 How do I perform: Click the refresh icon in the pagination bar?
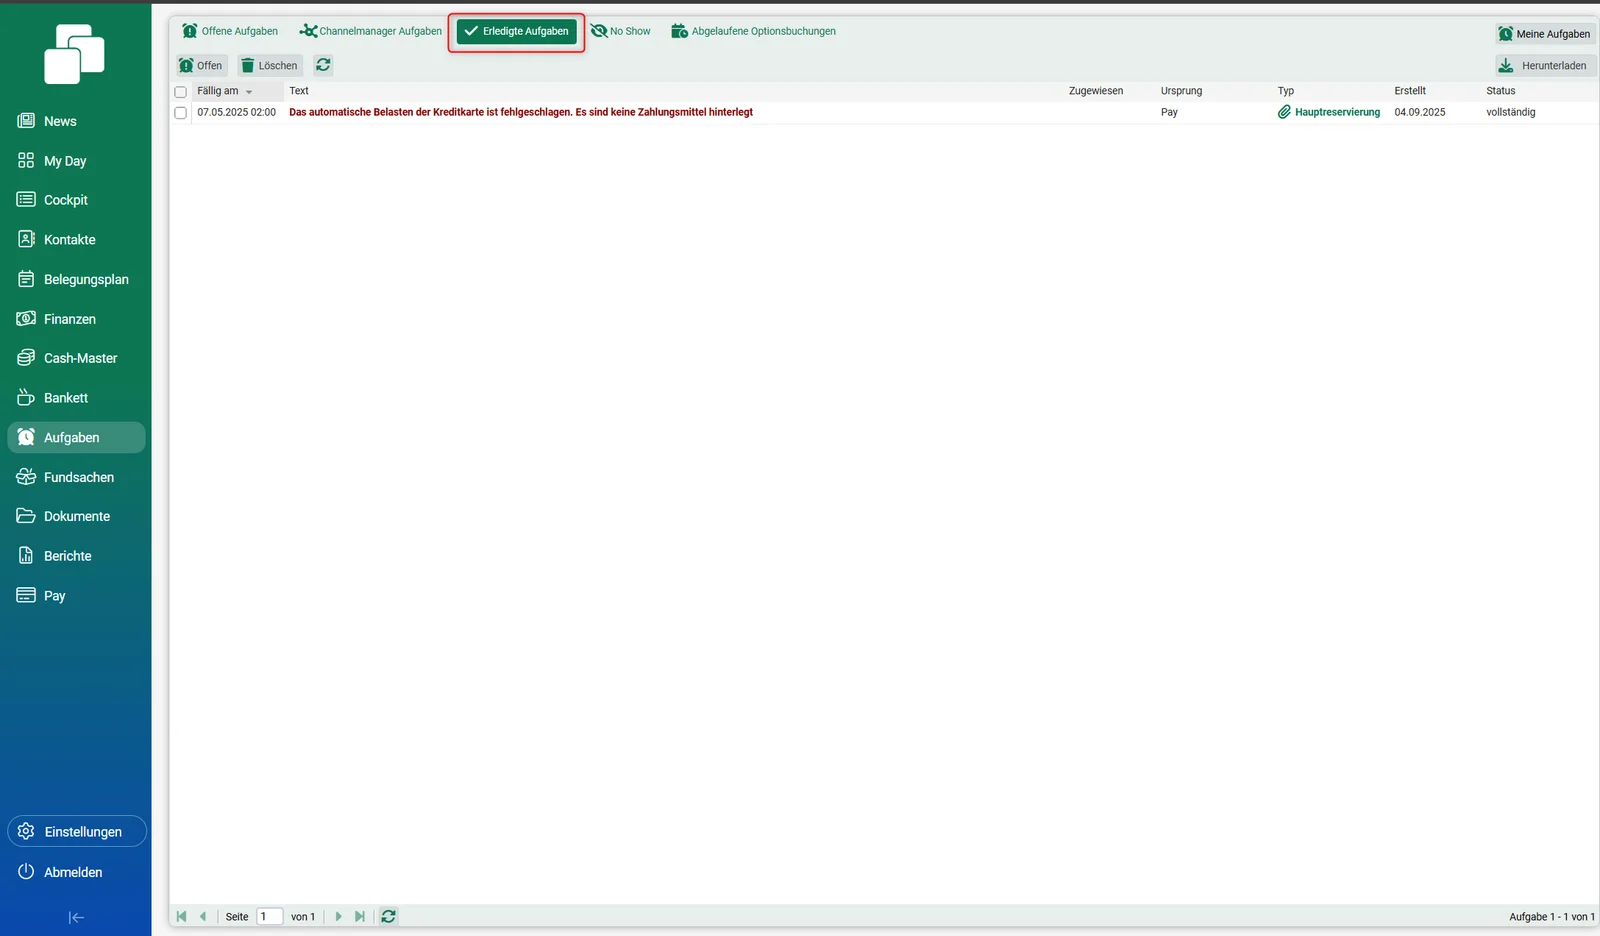click(x=389, y=917)
